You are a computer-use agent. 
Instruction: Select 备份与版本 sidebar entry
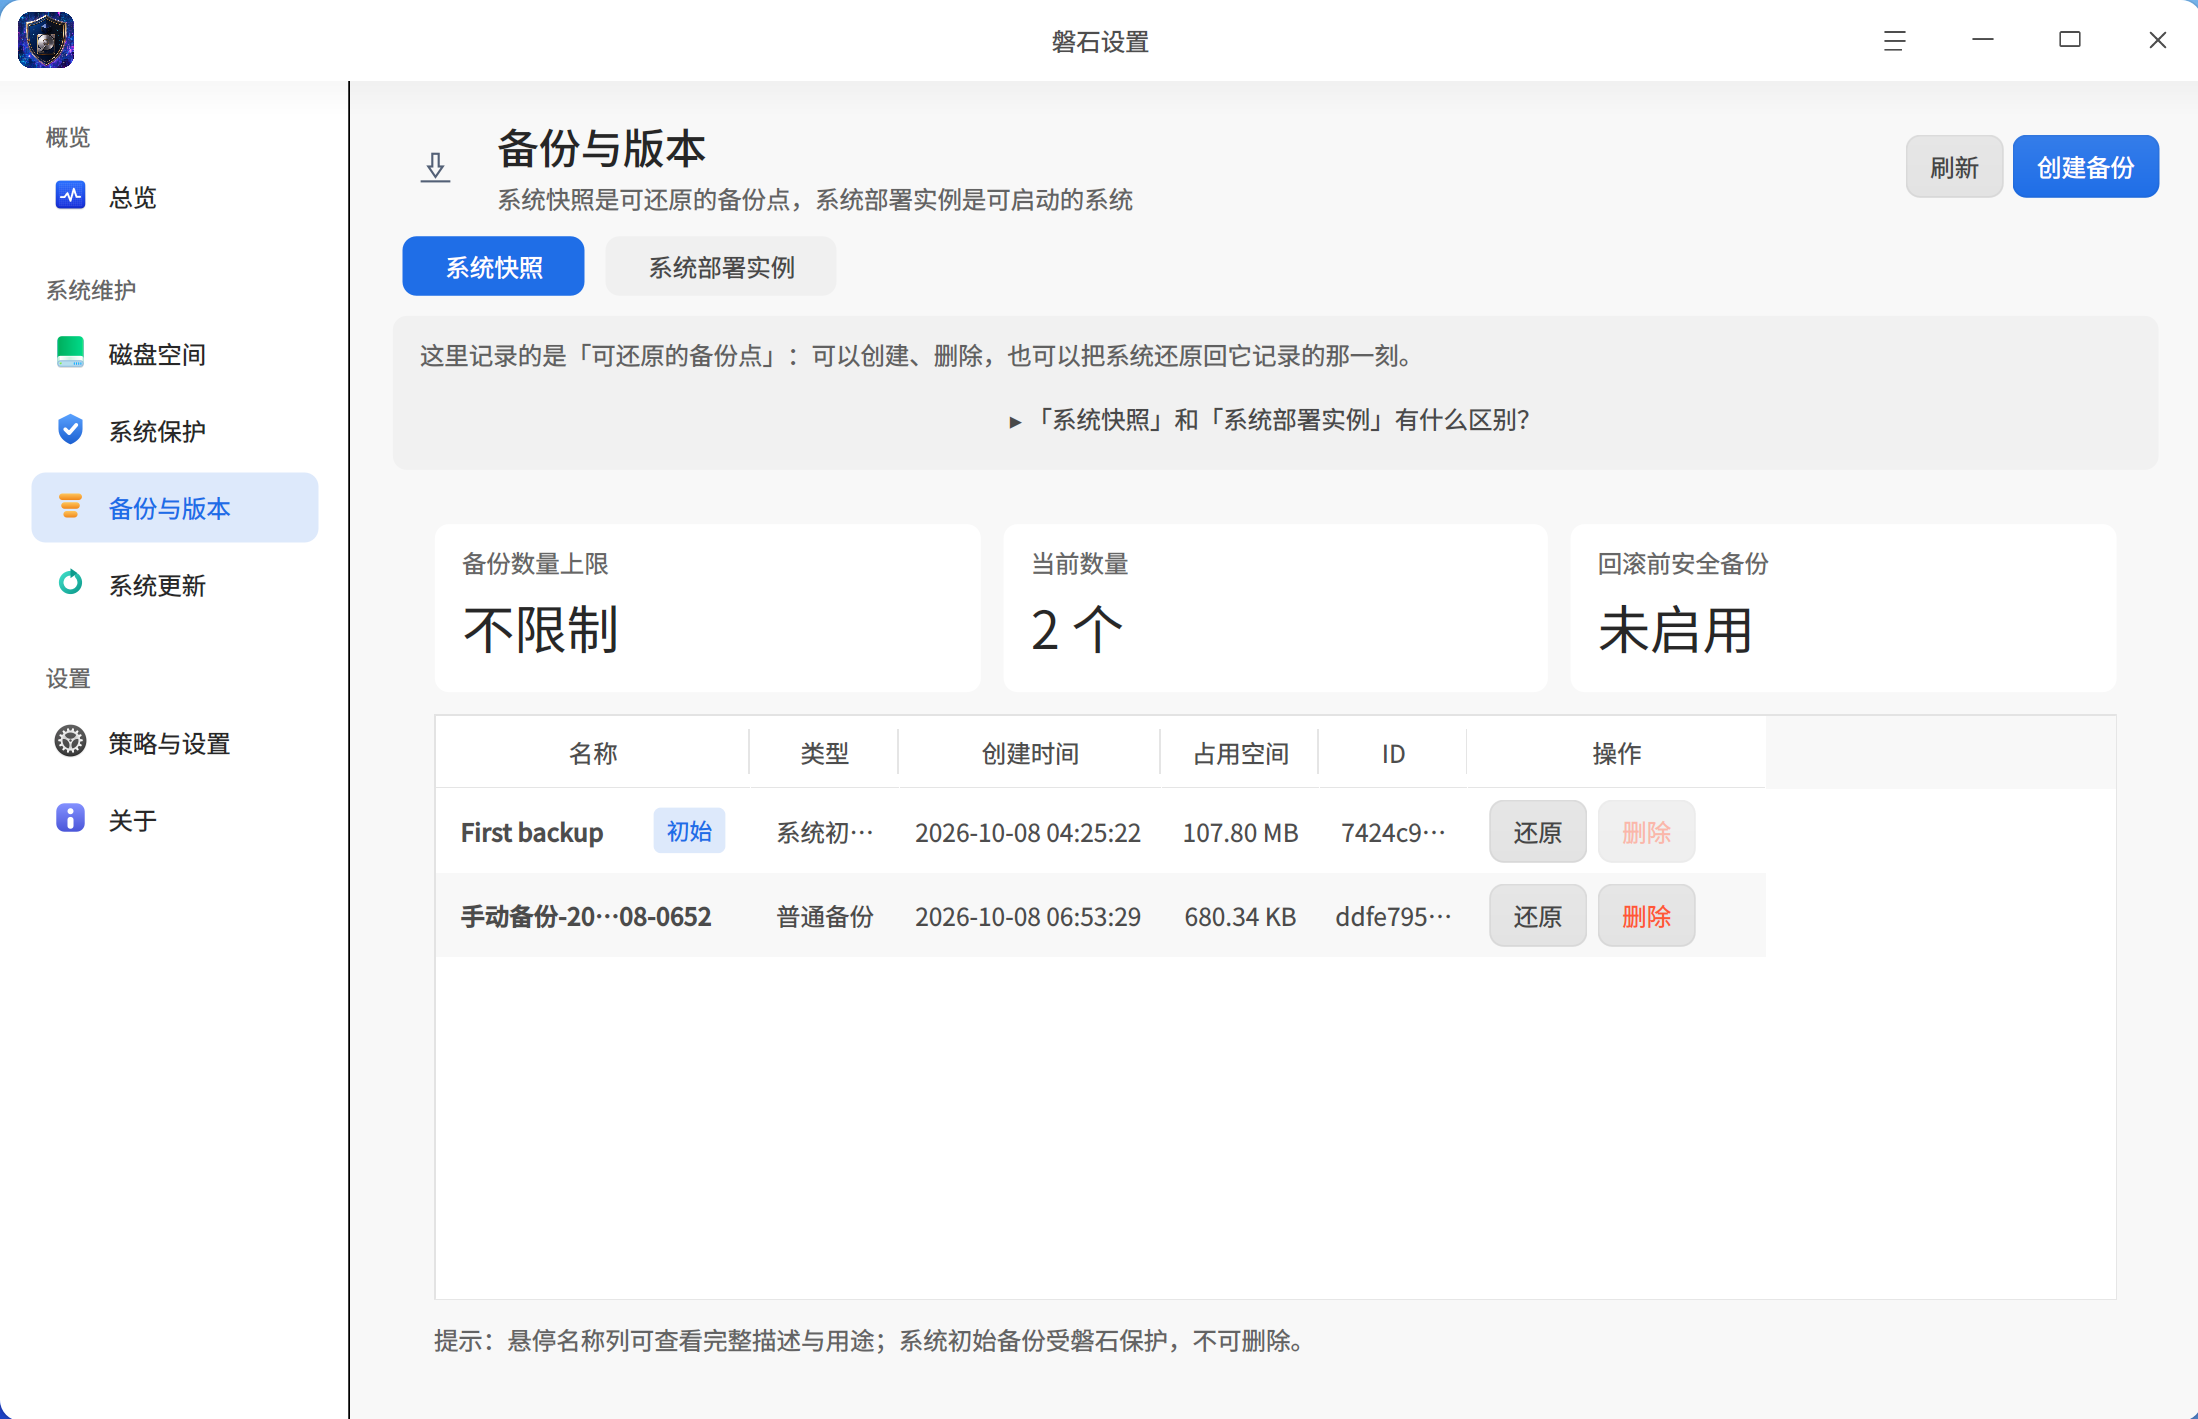click(x=175, y=508)
